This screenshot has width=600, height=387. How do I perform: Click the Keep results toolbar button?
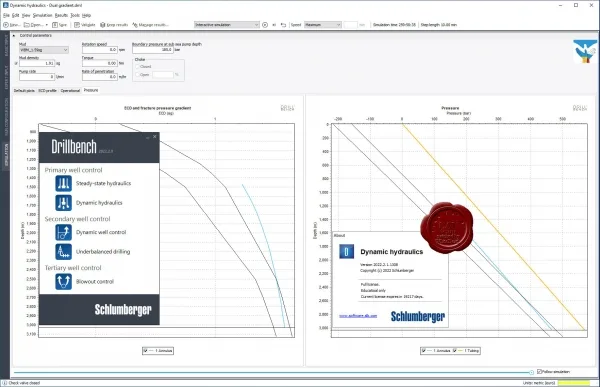pos(114,25)
